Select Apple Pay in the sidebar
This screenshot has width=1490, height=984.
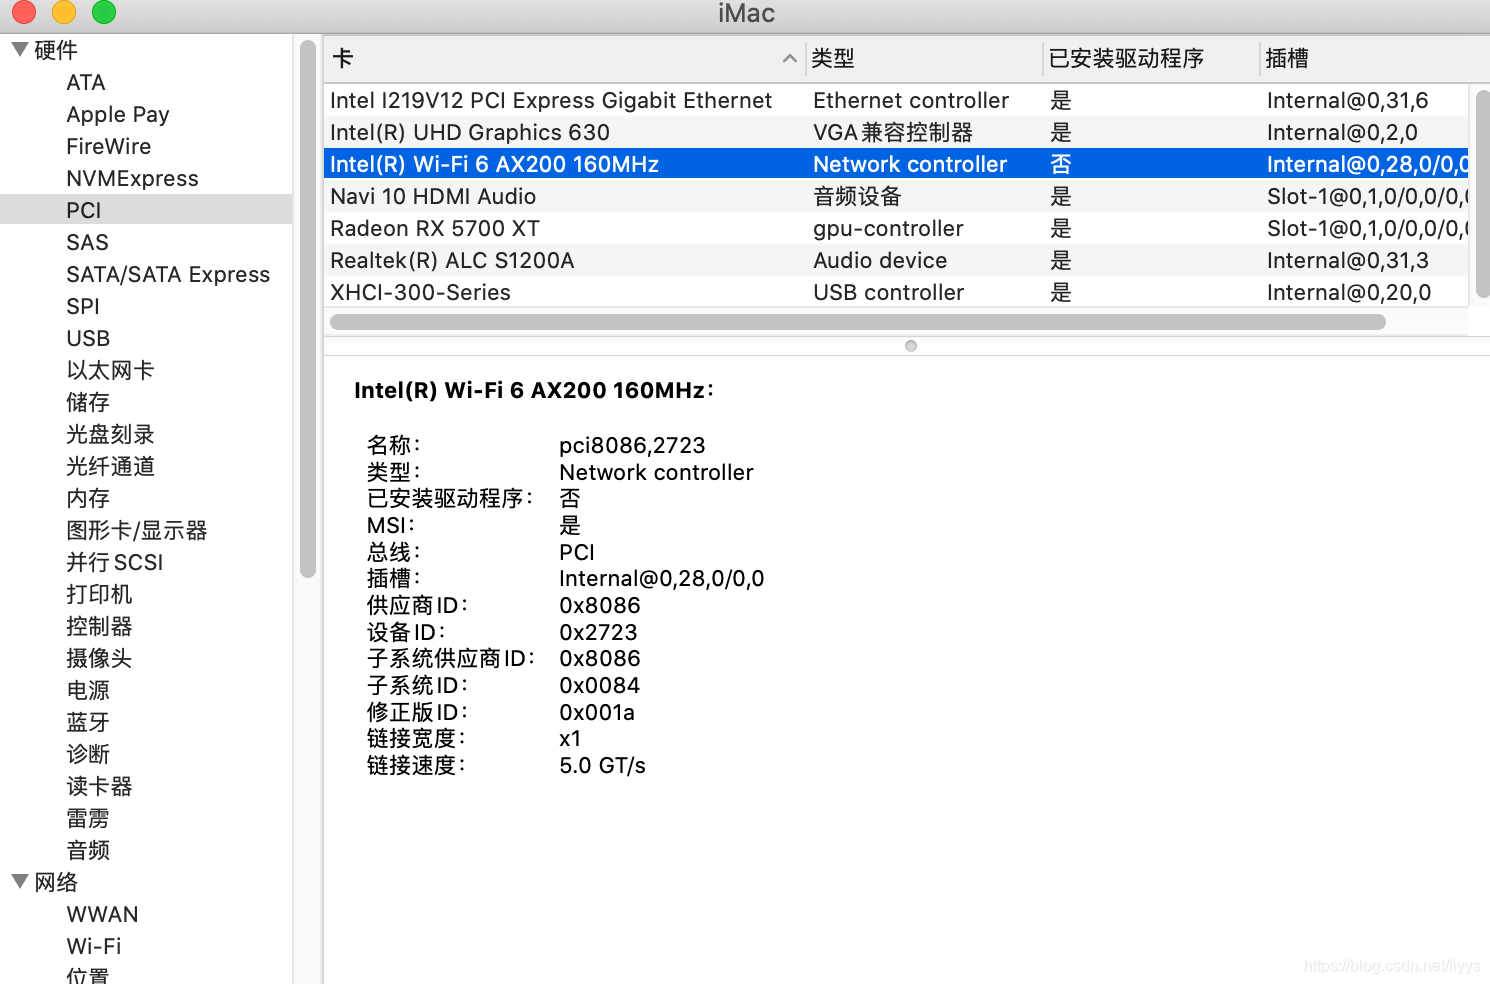coord(118,114)
